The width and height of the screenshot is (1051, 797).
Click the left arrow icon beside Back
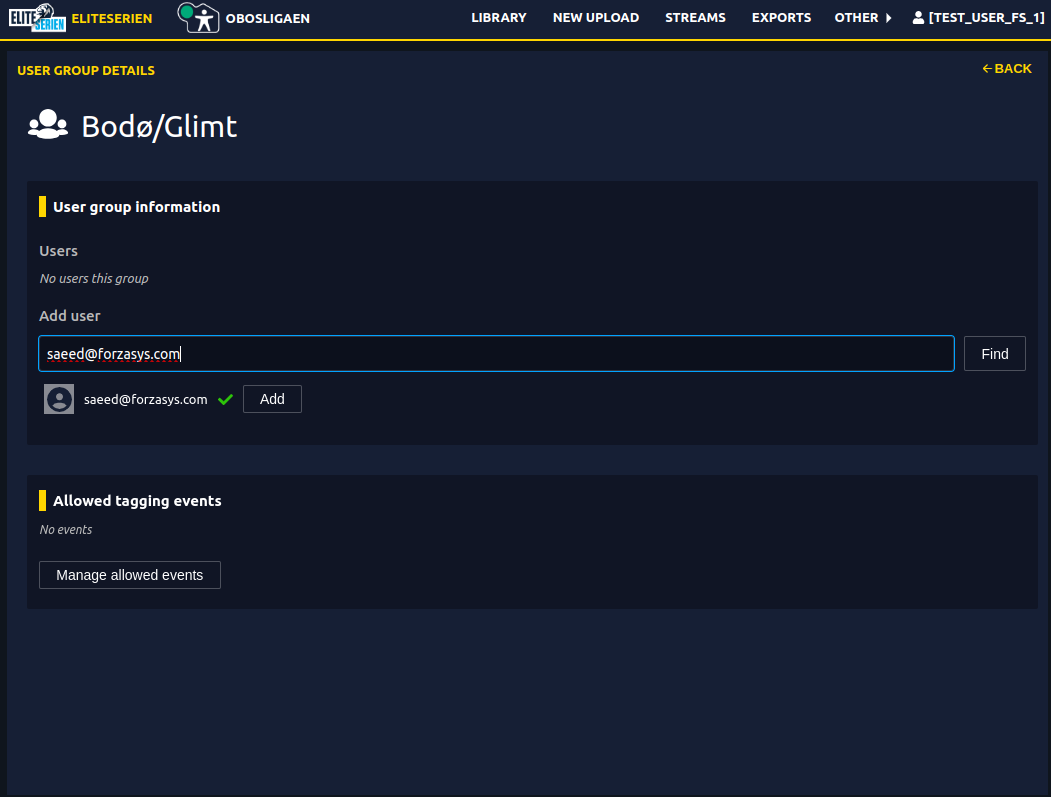987,69
